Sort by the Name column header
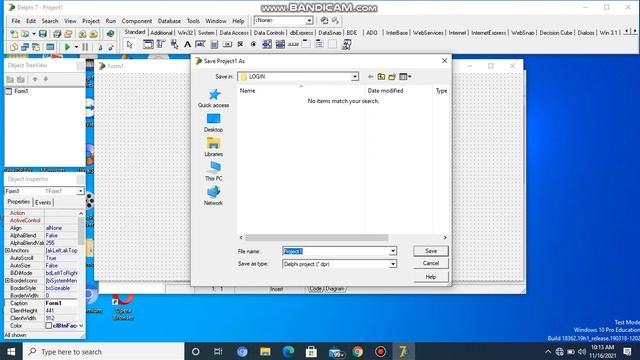The image size is (640, 360). pos(301,91)
